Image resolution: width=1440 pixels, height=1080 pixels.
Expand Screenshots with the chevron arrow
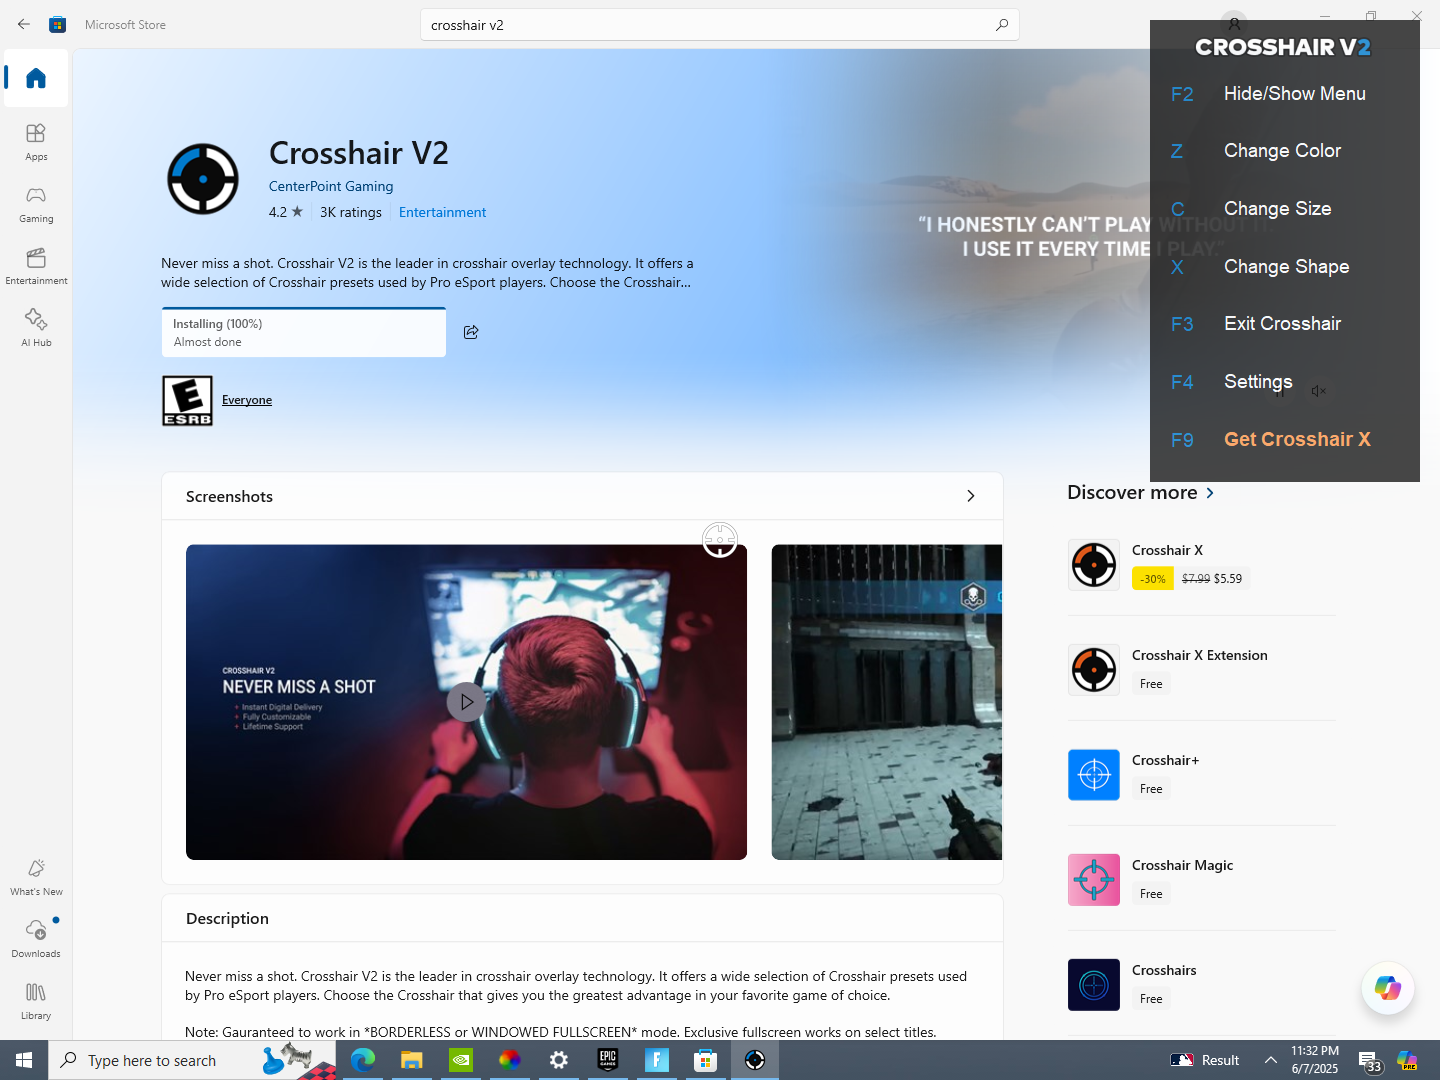[970, 496]
